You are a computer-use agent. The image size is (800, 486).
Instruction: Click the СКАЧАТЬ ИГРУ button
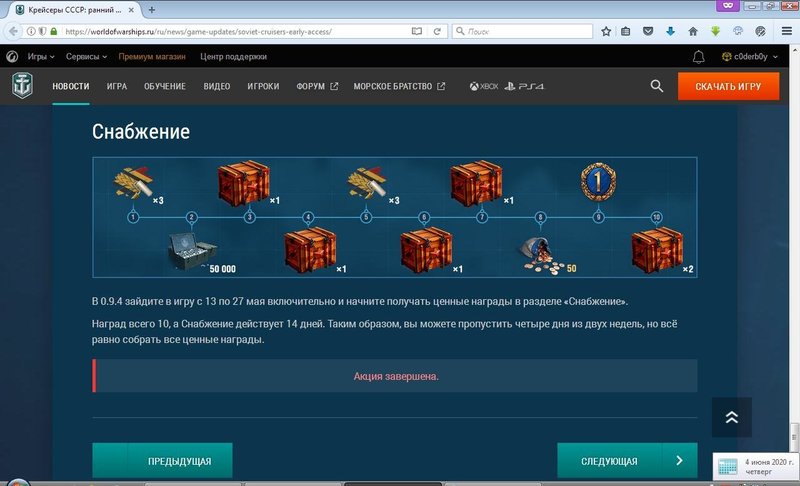tap(728, 86)
